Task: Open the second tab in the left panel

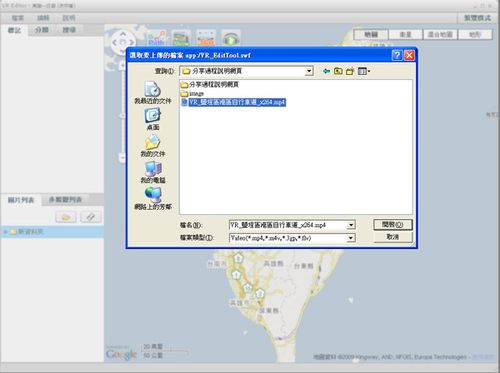Action: pyautogui.click(x=42, y=30)
